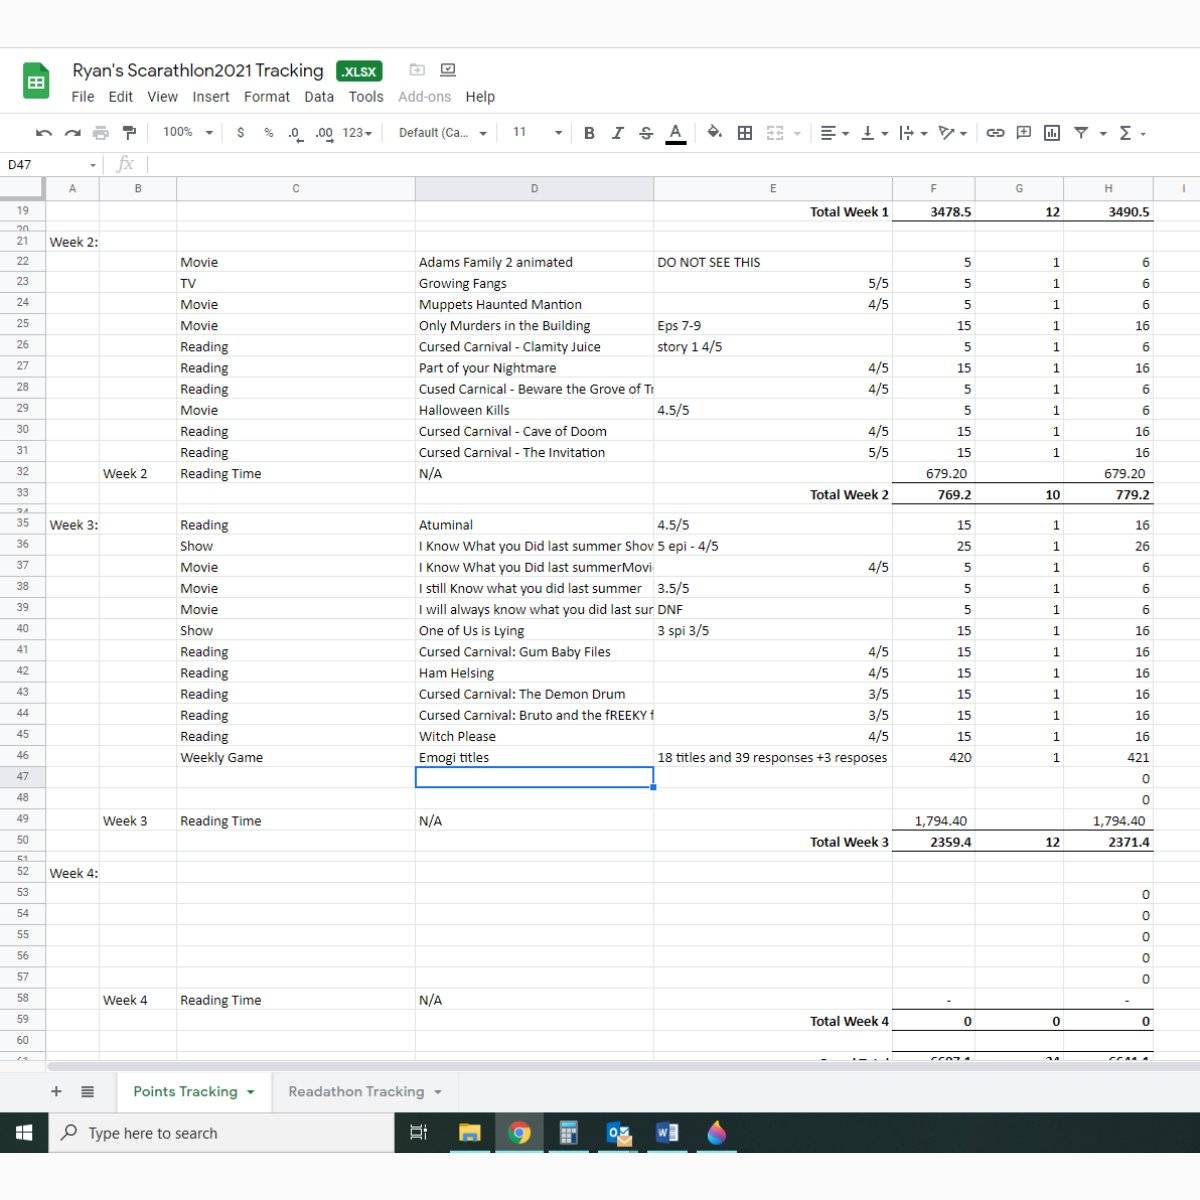Screen dimensions: 1200x1200
Task: Open the Format menu
Action: pos(266,97)
